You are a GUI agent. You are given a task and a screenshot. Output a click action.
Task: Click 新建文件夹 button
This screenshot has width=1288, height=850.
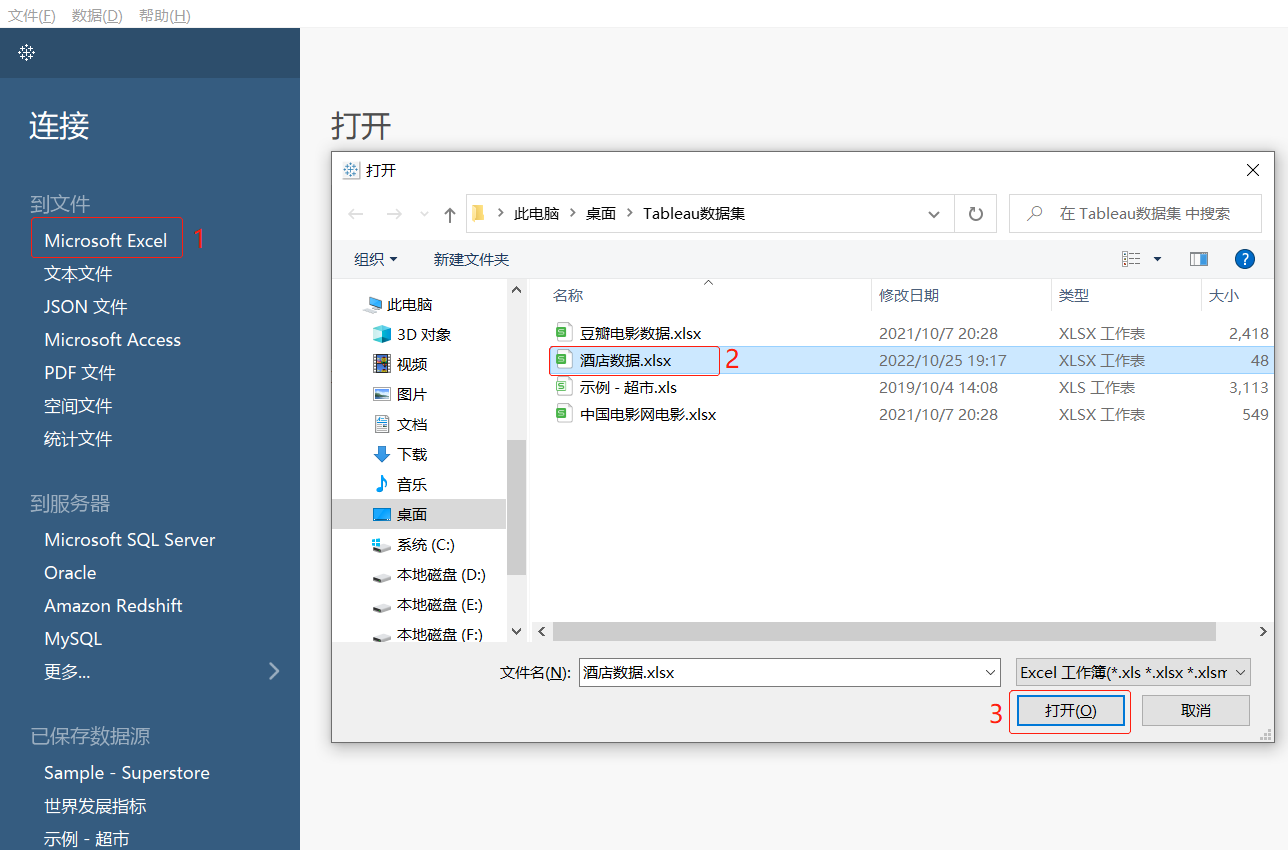[x=471, y=259]
